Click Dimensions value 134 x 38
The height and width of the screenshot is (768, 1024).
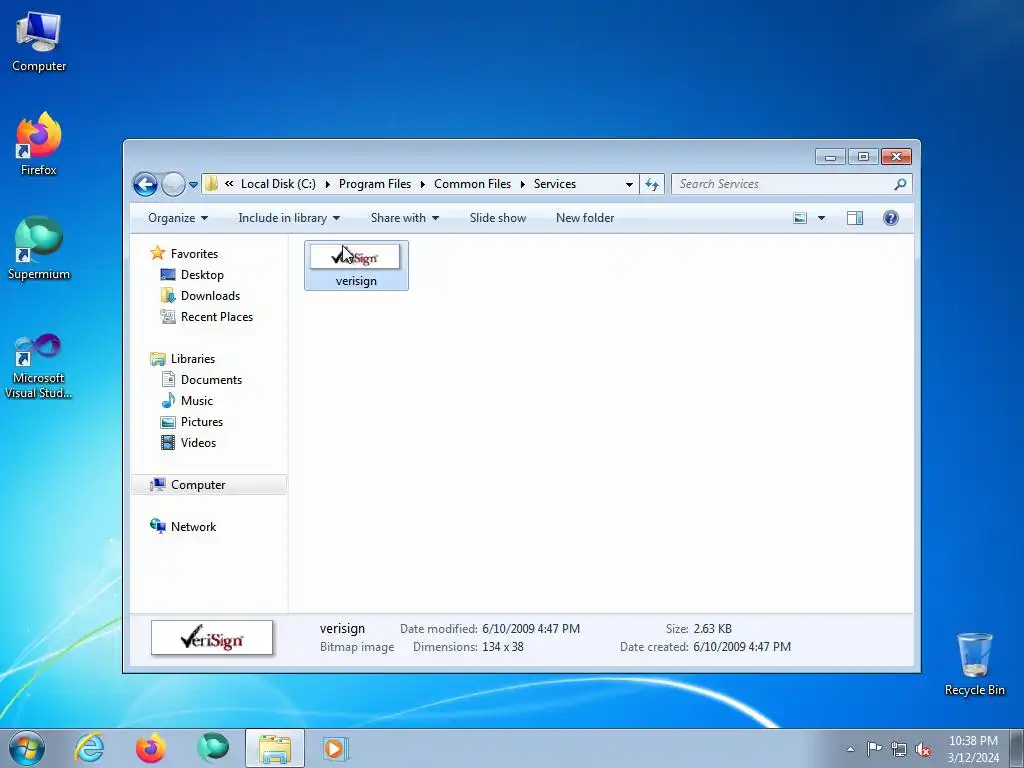point(503,647)
